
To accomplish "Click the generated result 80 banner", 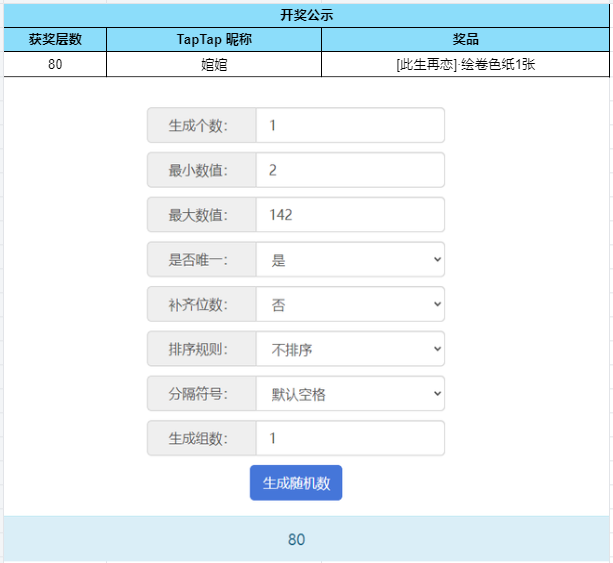I will click(x=306, y=539).
